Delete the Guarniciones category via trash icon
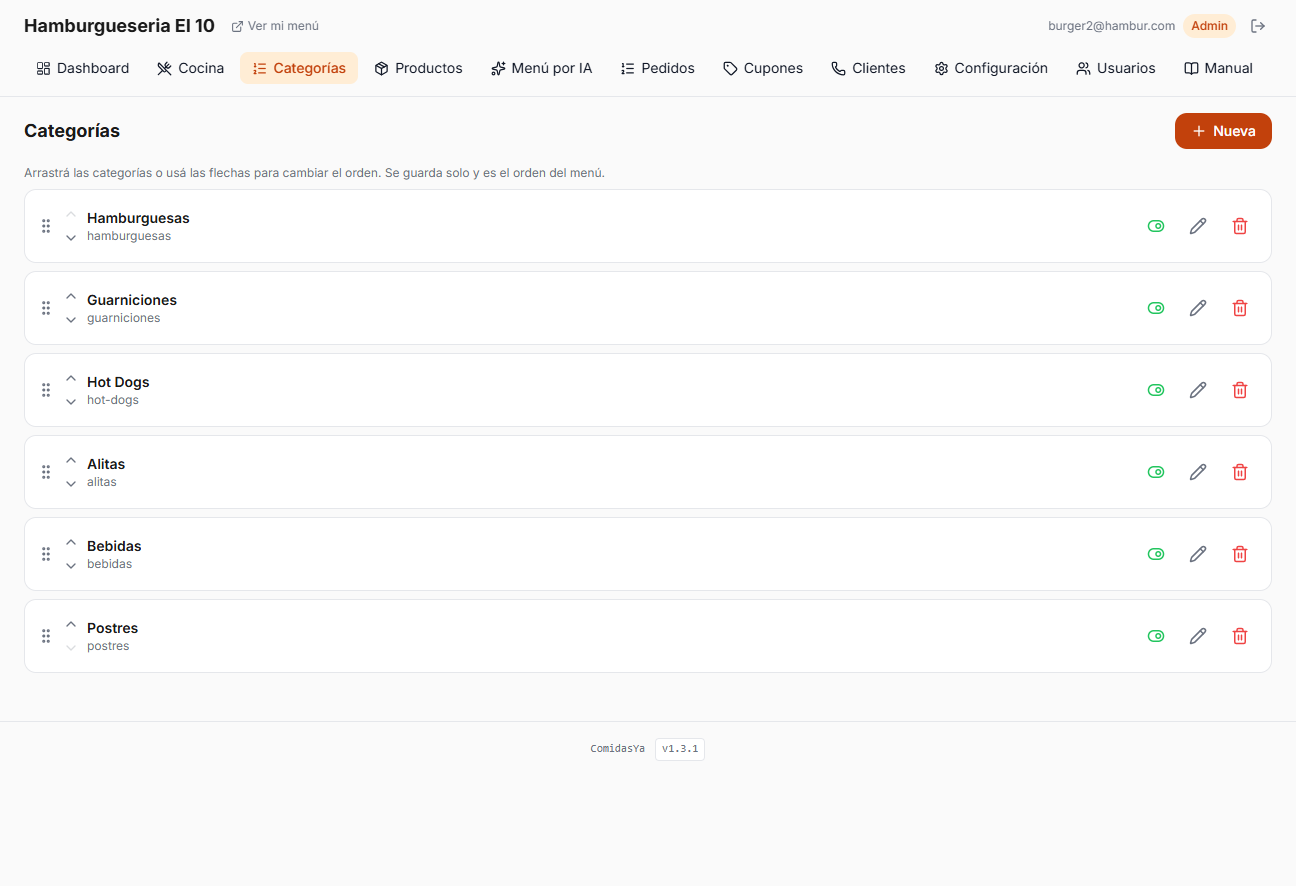Image resolution: width=1296 pixels, height=886 pixels. point(1240,308)
